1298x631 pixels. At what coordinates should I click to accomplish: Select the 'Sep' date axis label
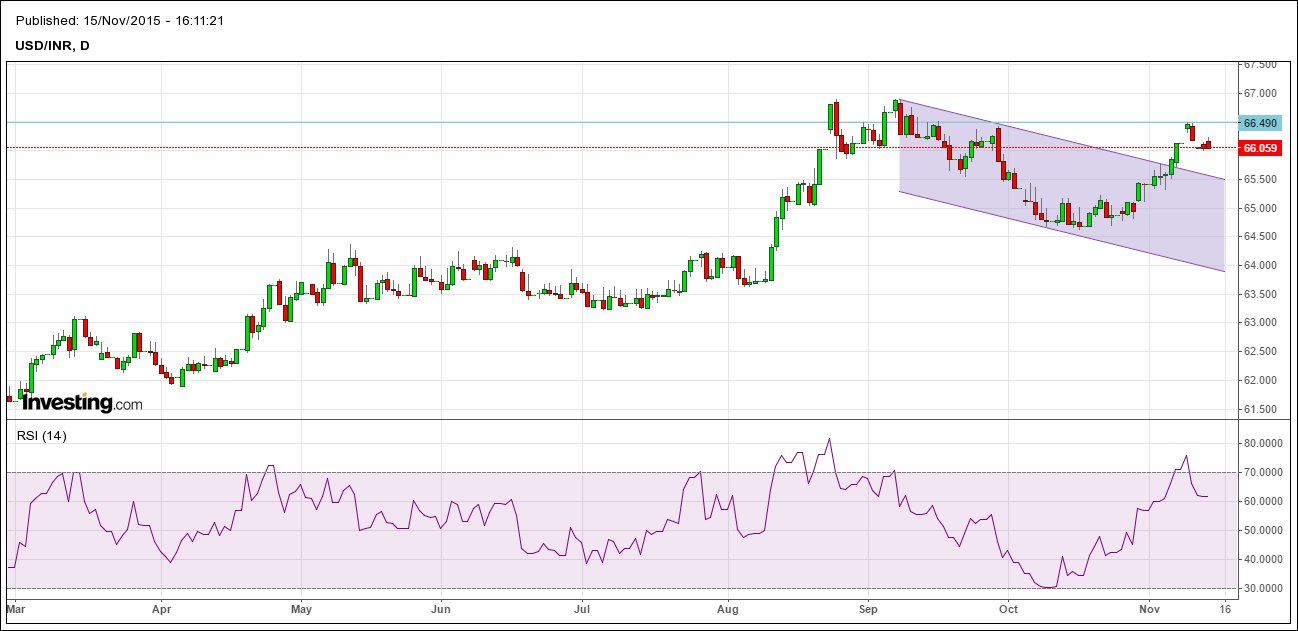click(x=868, y=607)
